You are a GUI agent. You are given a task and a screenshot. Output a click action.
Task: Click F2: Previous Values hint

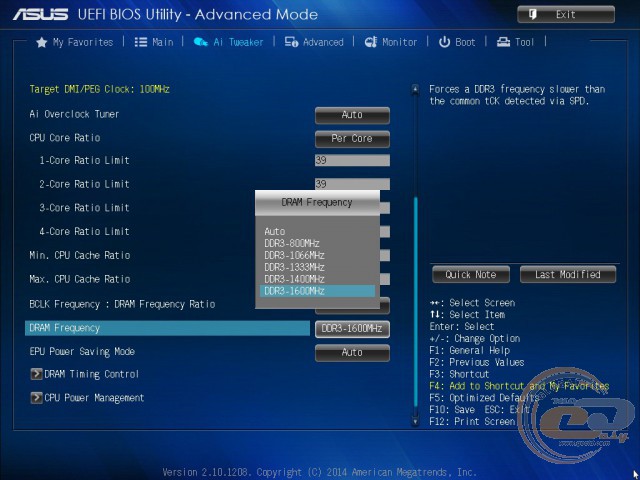[x=477, y=362]
